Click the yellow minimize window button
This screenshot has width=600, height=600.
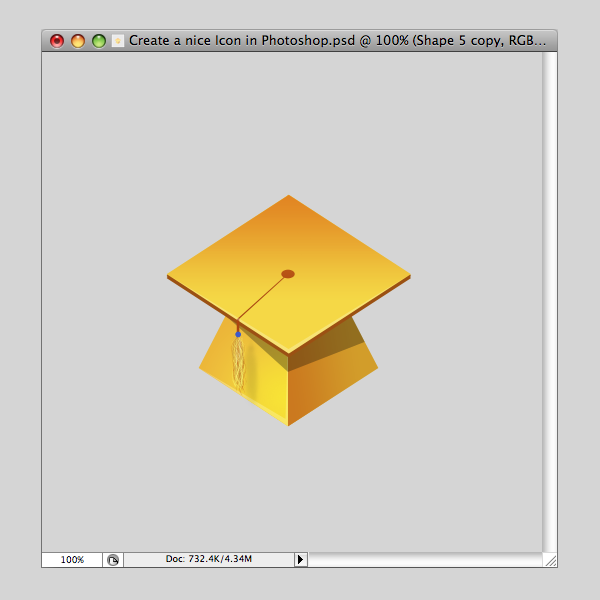click(78, 41)
